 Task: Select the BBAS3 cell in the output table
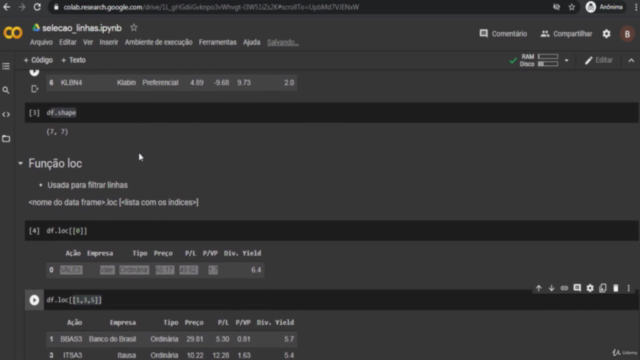71,339
